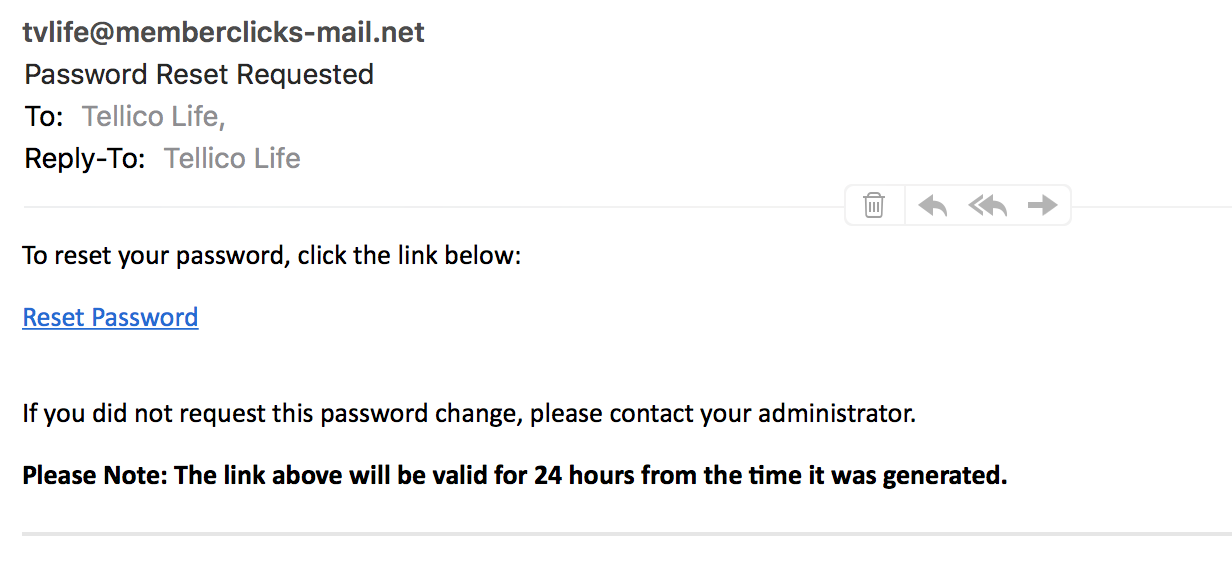
Task: Click the horizontal divider below the note
Action: pos(627,534)
